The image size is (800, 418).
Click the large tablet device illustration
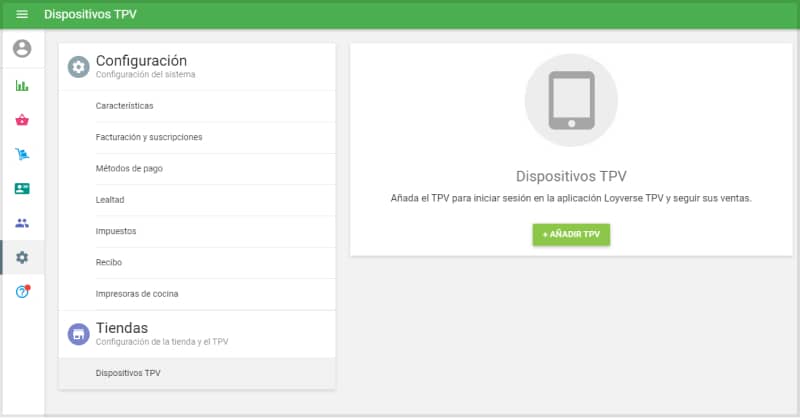pos(570,101)
